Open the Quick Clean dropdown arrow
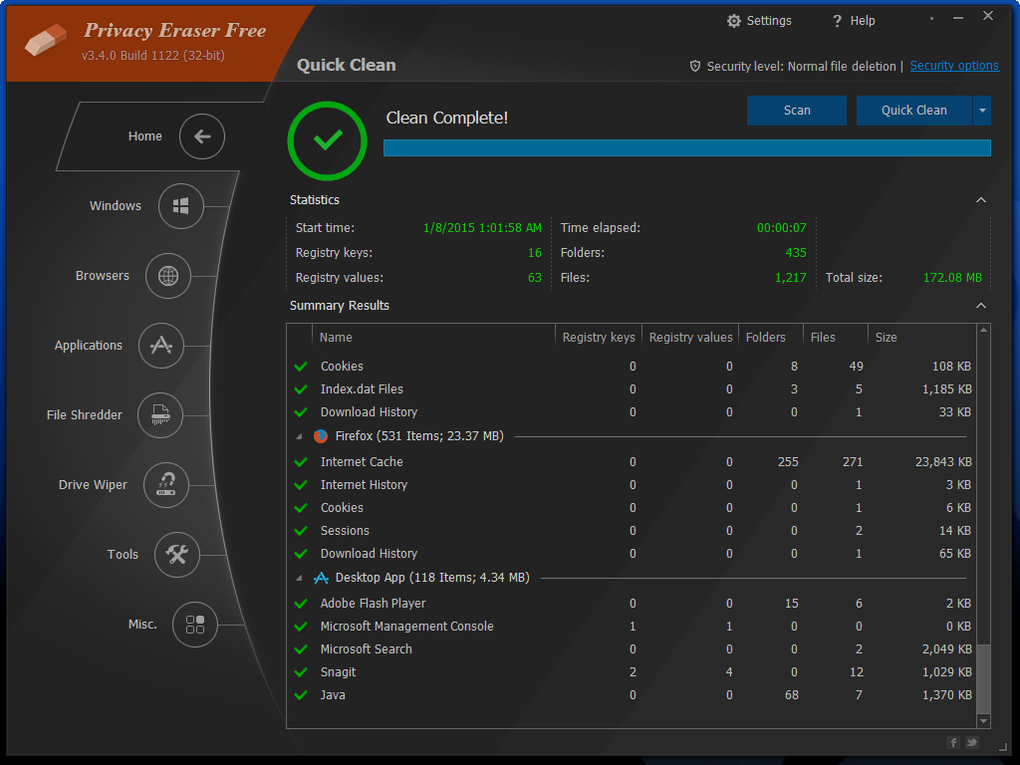The width and height of the screenshot is (1020, 765). 982,111
